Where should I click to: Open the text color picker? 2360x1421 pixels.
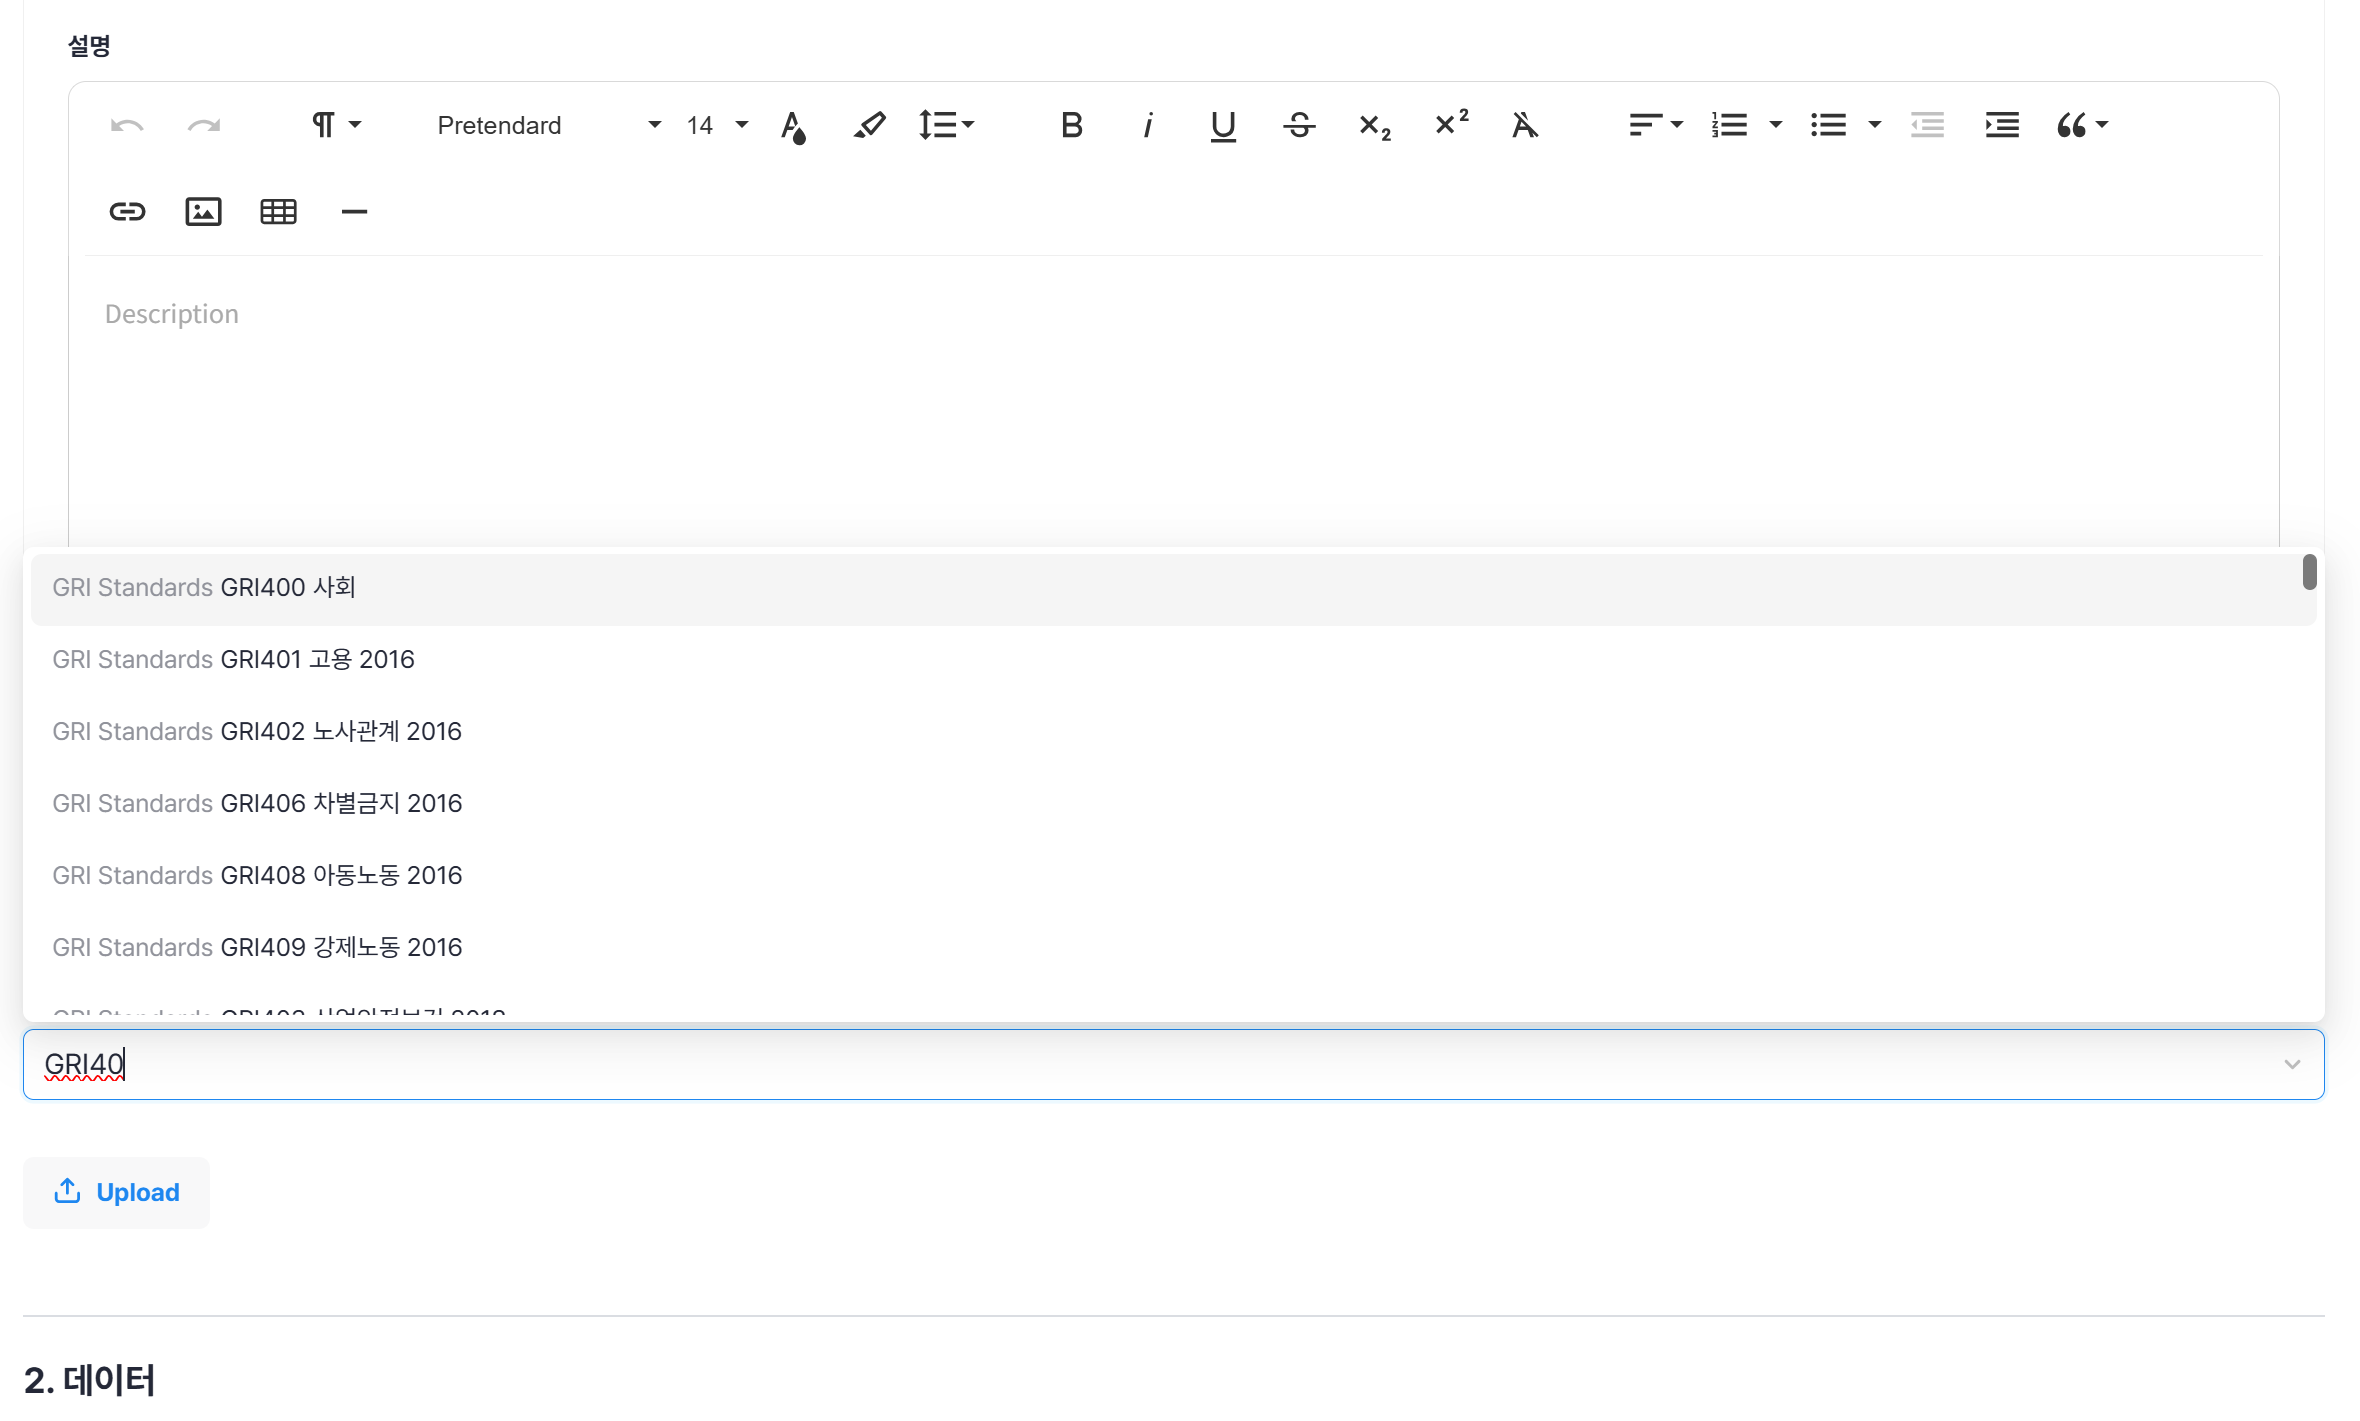[793, 126]
